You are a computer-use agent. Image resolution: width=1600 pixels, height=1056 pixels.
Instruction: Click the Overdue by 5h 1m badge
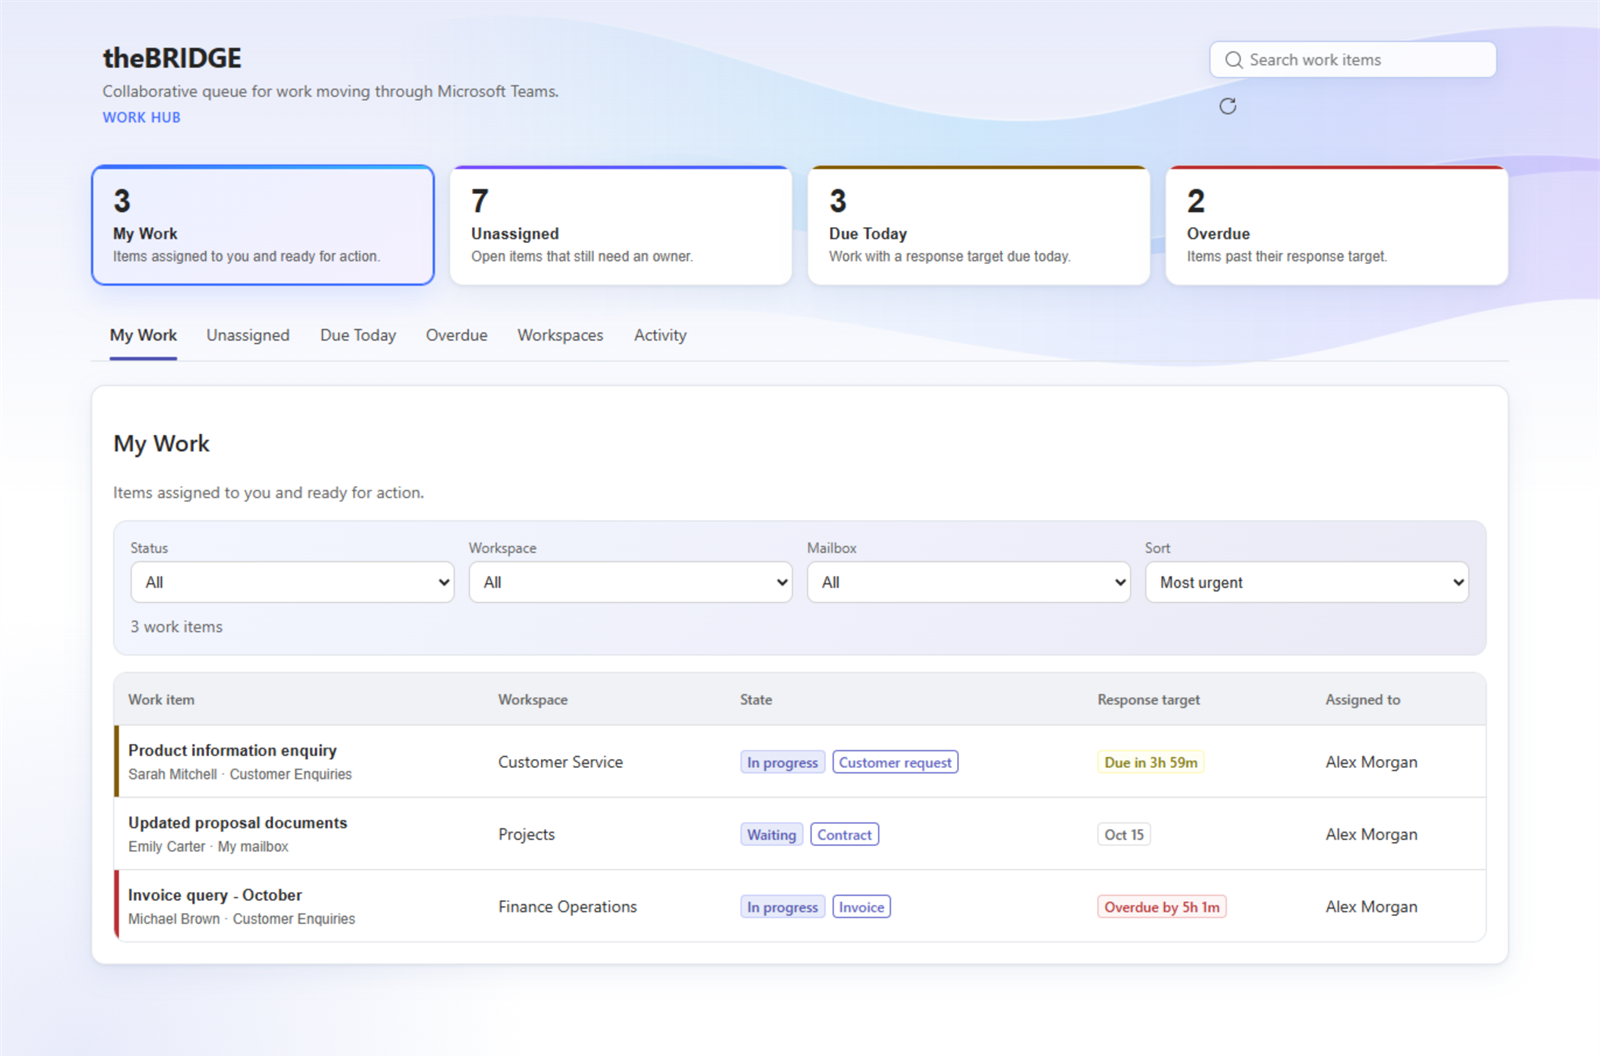click(x=1162, y=907)
